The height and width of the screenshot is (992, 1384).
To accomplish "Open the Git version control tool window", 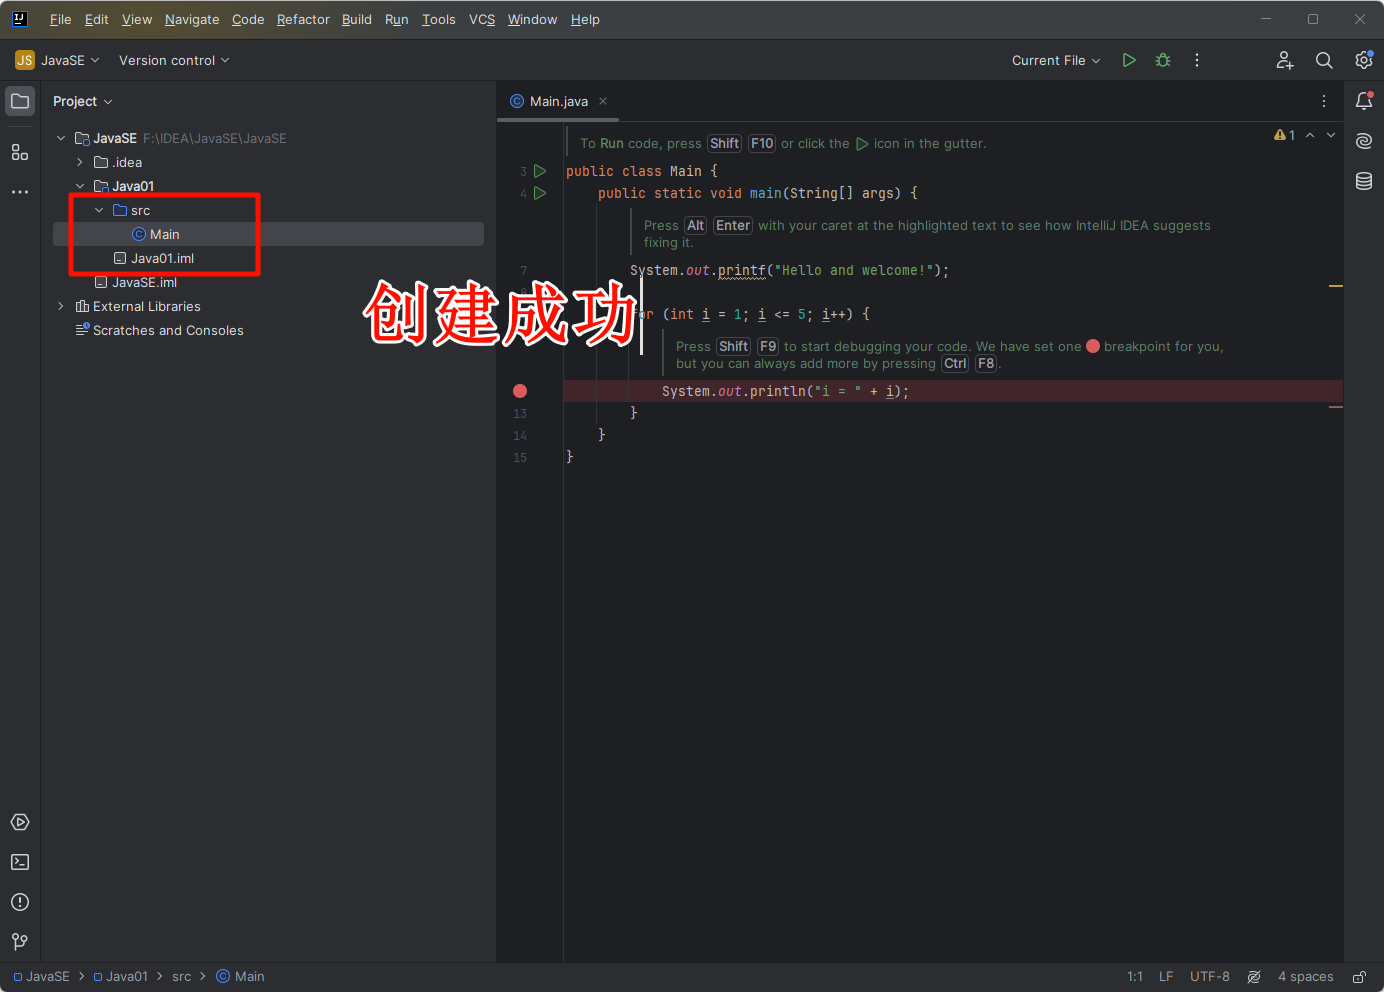I will click(20, 942).
